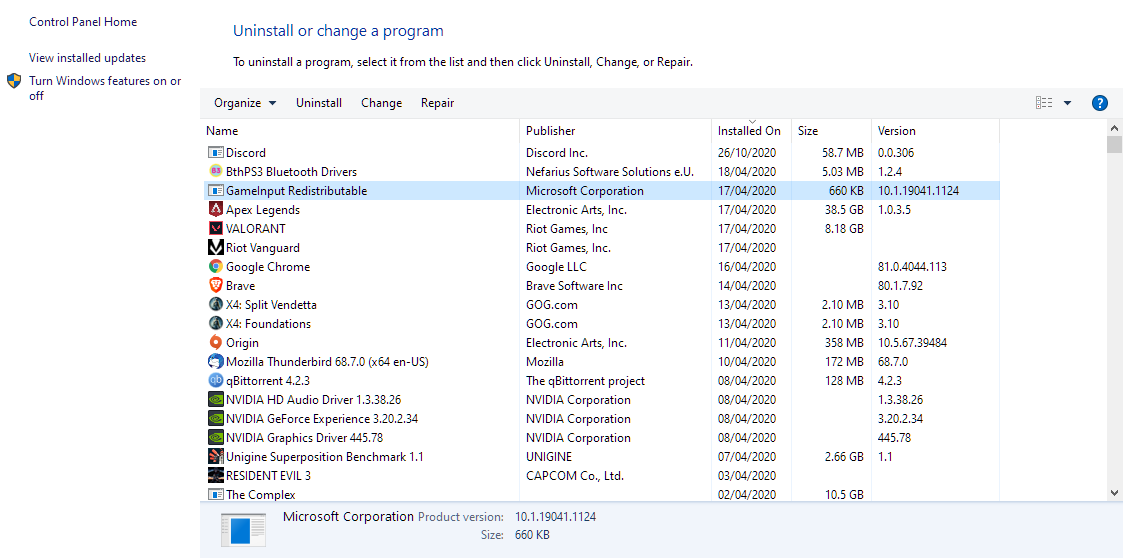Click Brave Software Inc publisher cell

pos(574,286)
